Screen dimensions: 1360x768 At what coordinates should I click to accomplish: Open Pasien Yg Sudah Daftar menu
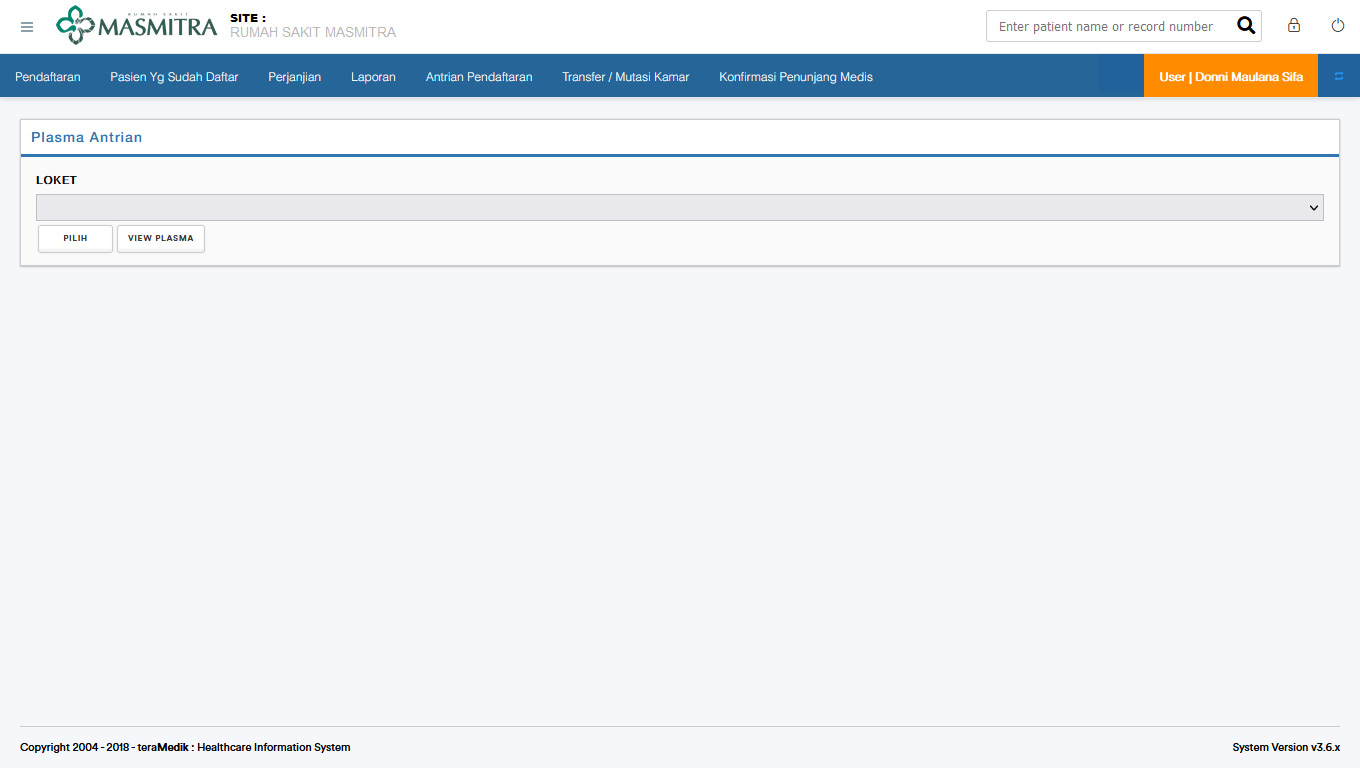[174, 76]
